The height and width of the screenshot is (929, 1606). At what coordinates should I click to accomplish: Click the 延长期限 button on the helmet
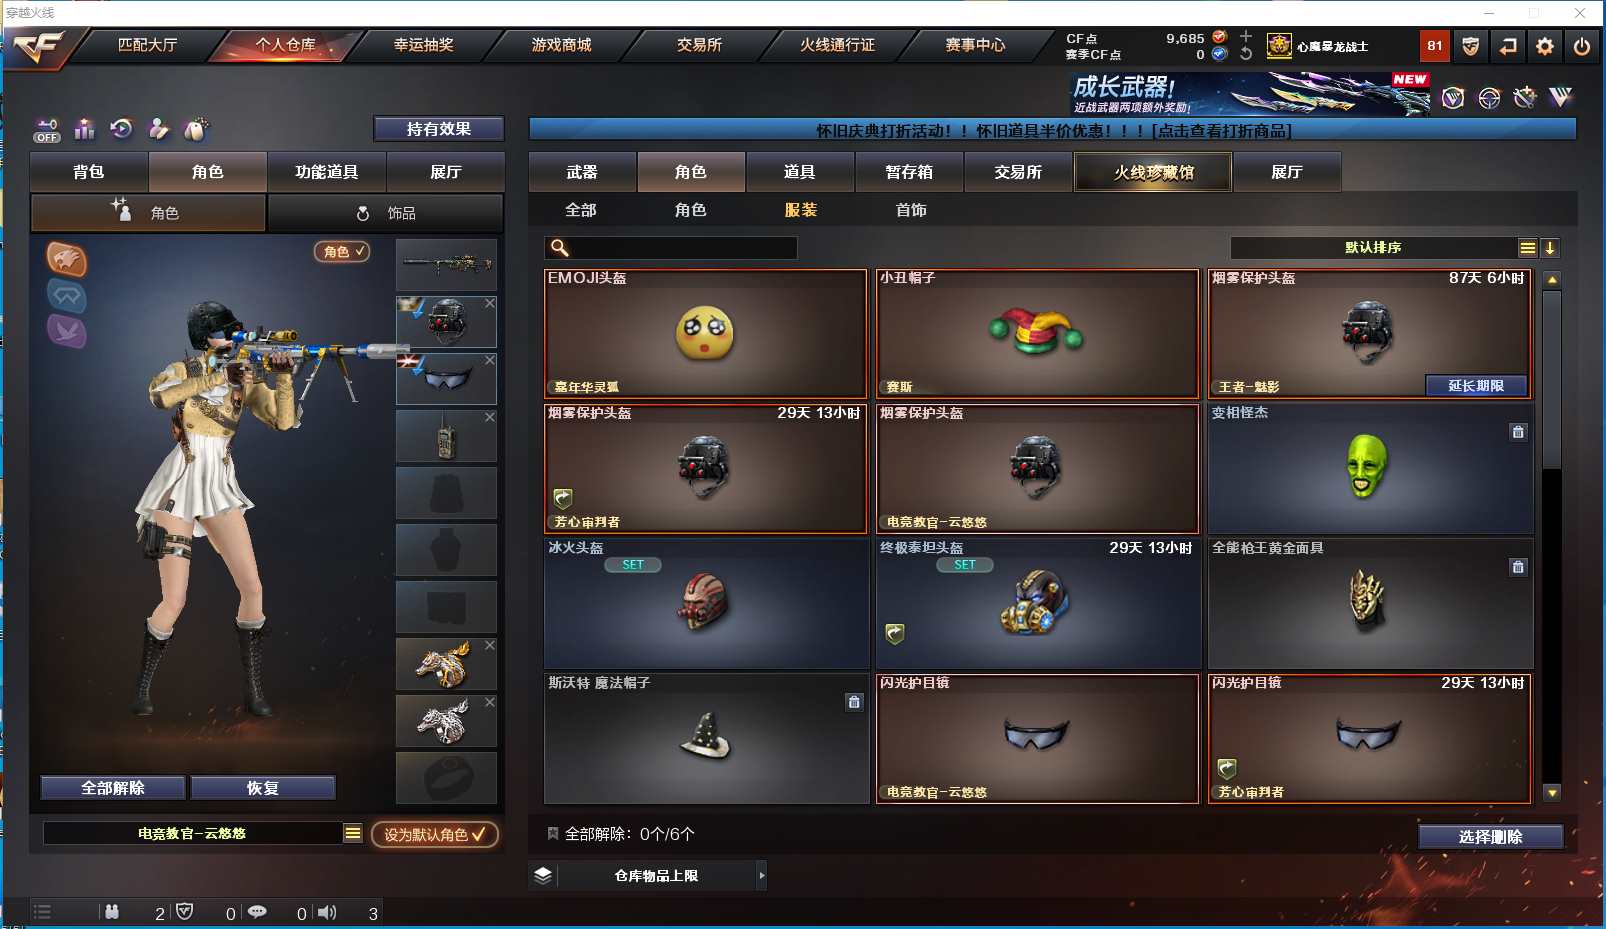[1476, 386]
